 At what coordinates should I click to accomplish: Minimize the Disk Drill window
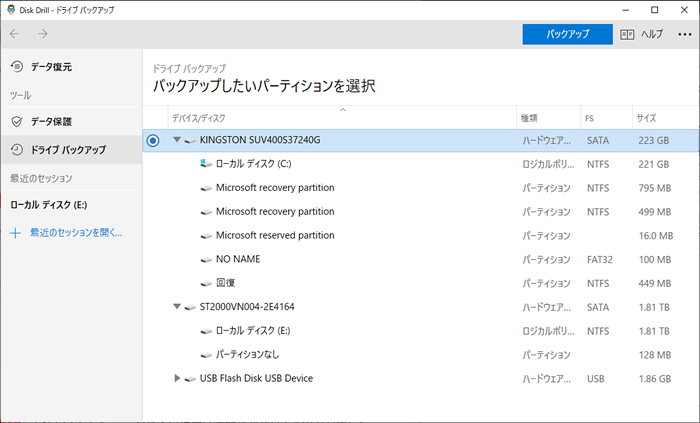tap(626, 10)
